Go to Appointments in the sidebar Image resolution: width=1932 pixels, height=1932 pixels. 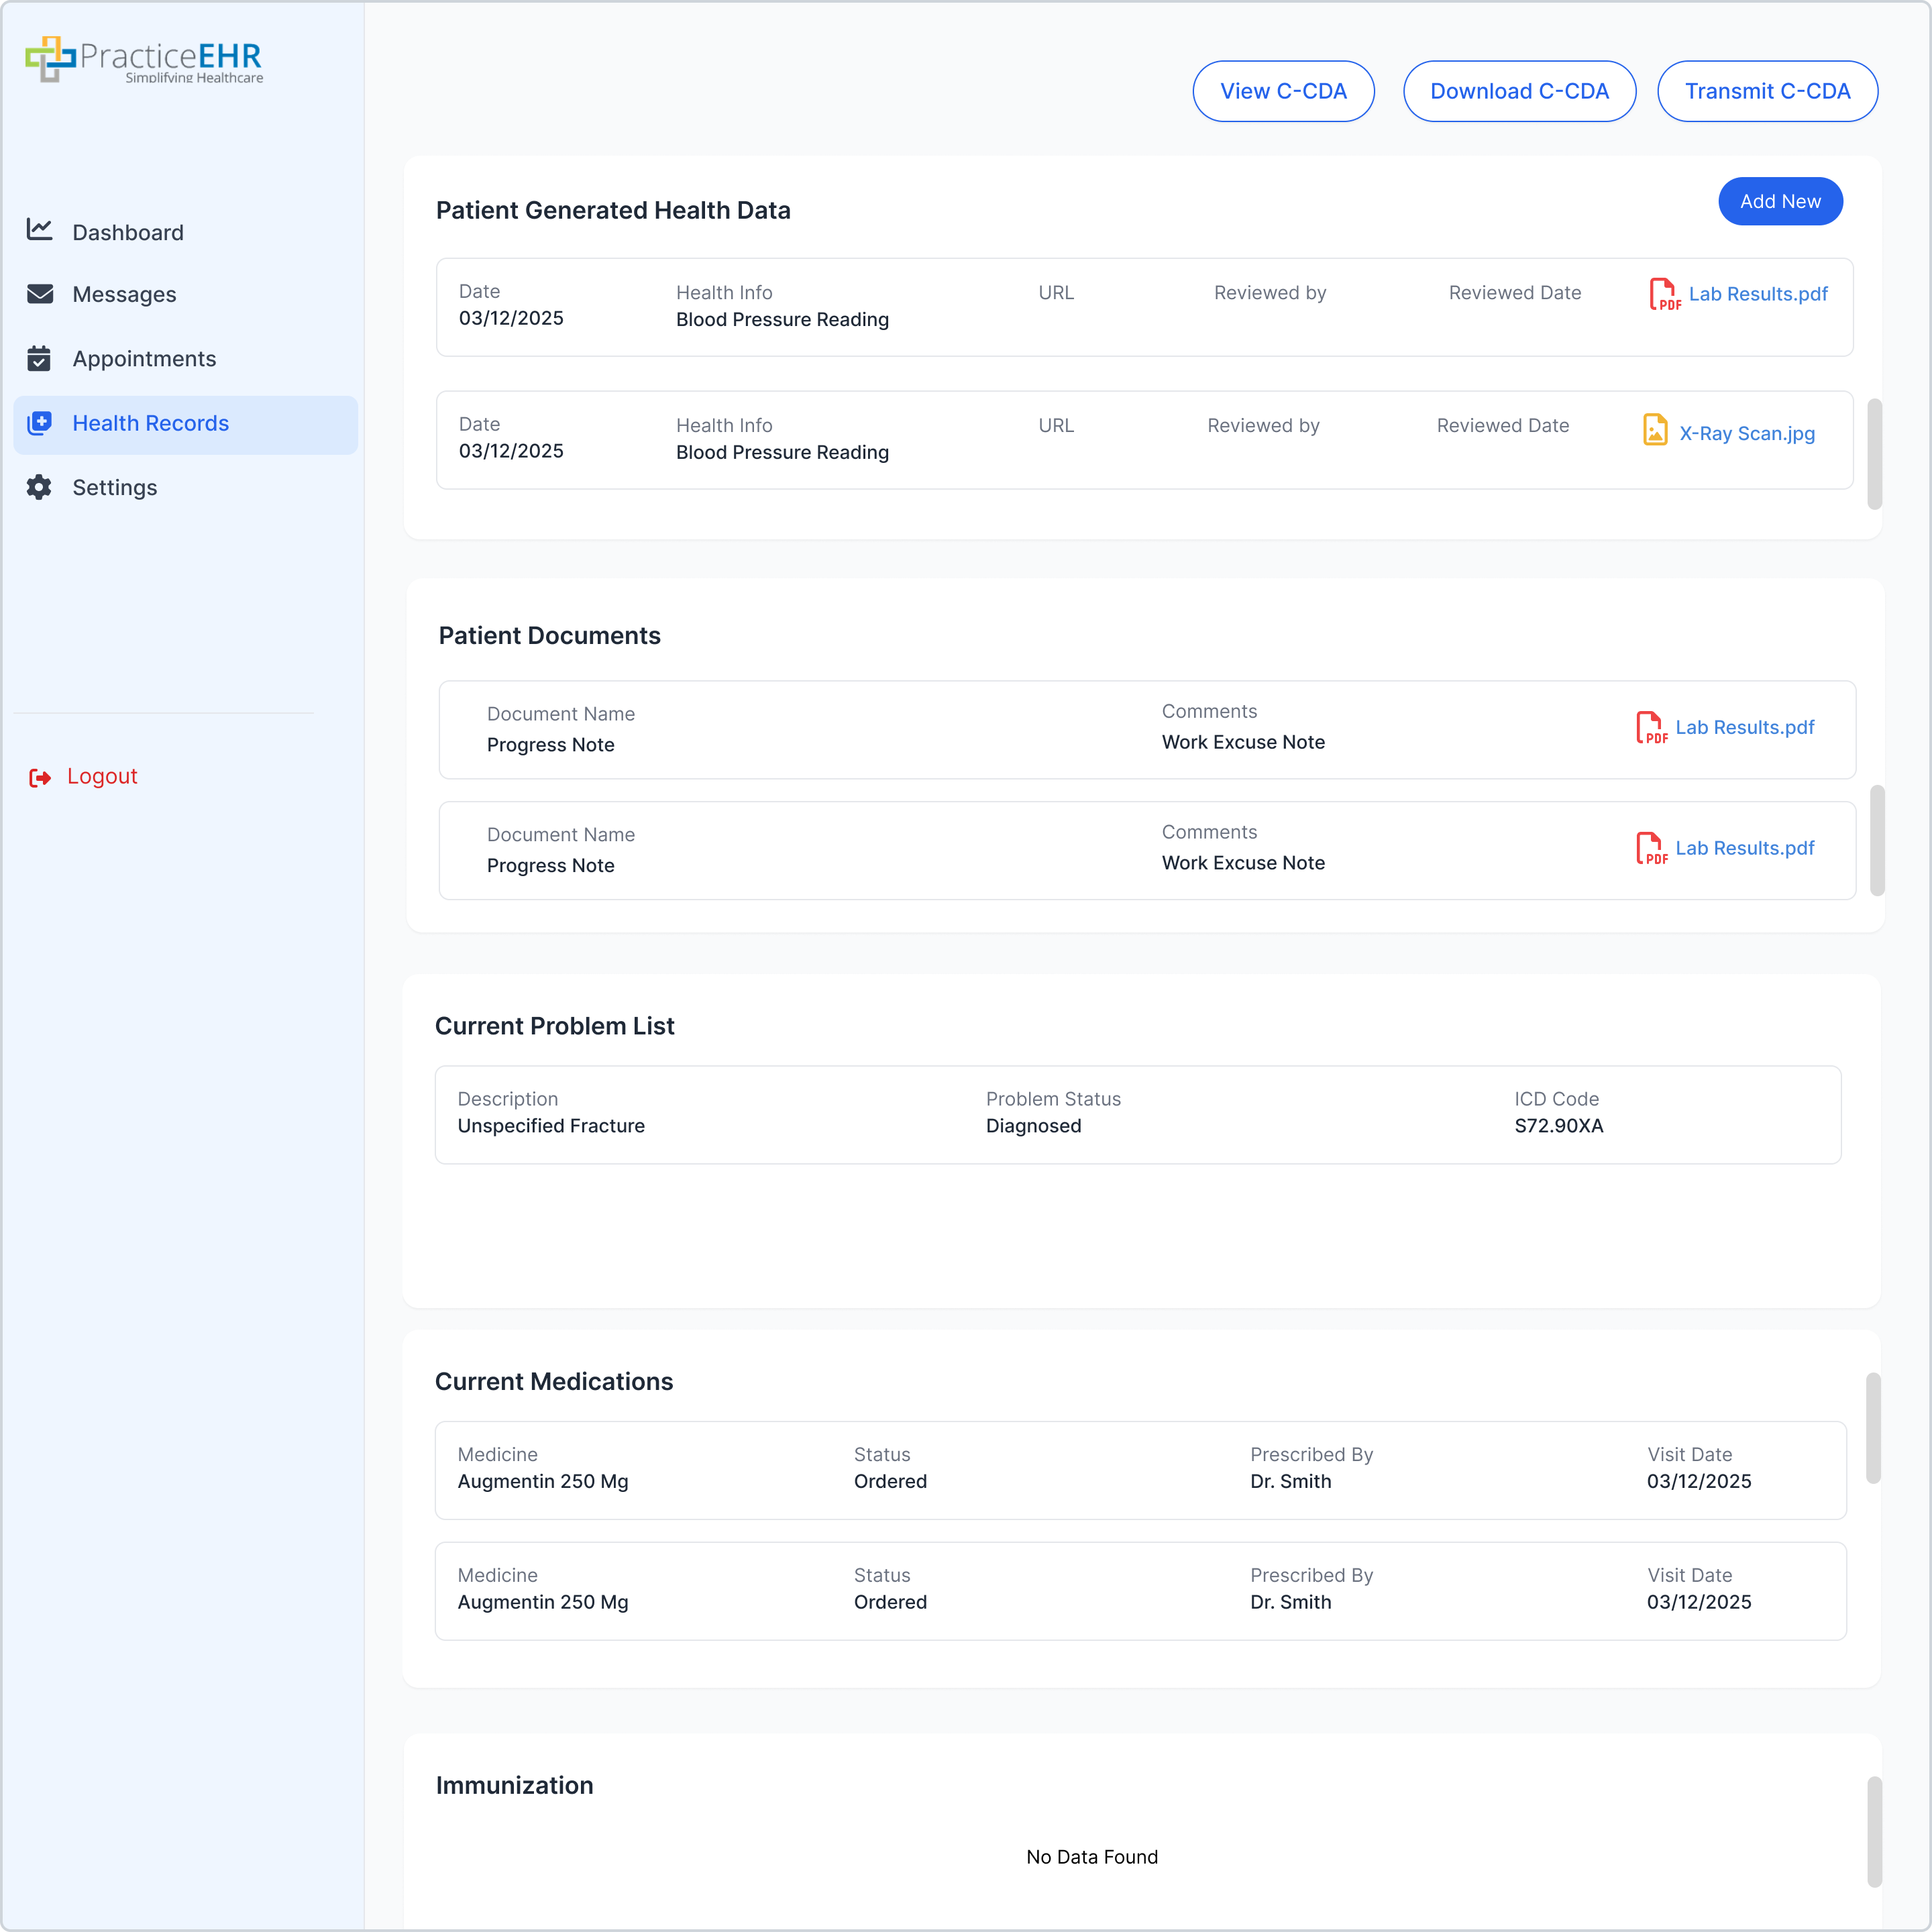click(144, 358)
